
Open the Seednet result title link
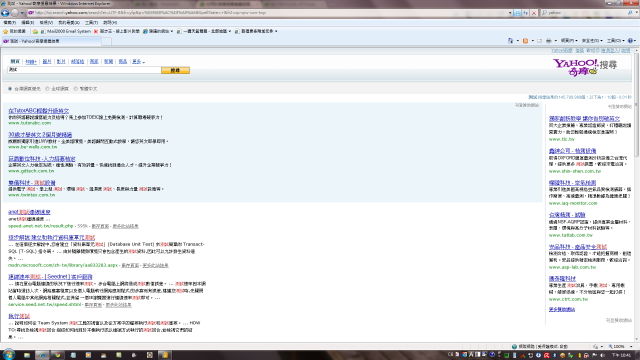50,277
